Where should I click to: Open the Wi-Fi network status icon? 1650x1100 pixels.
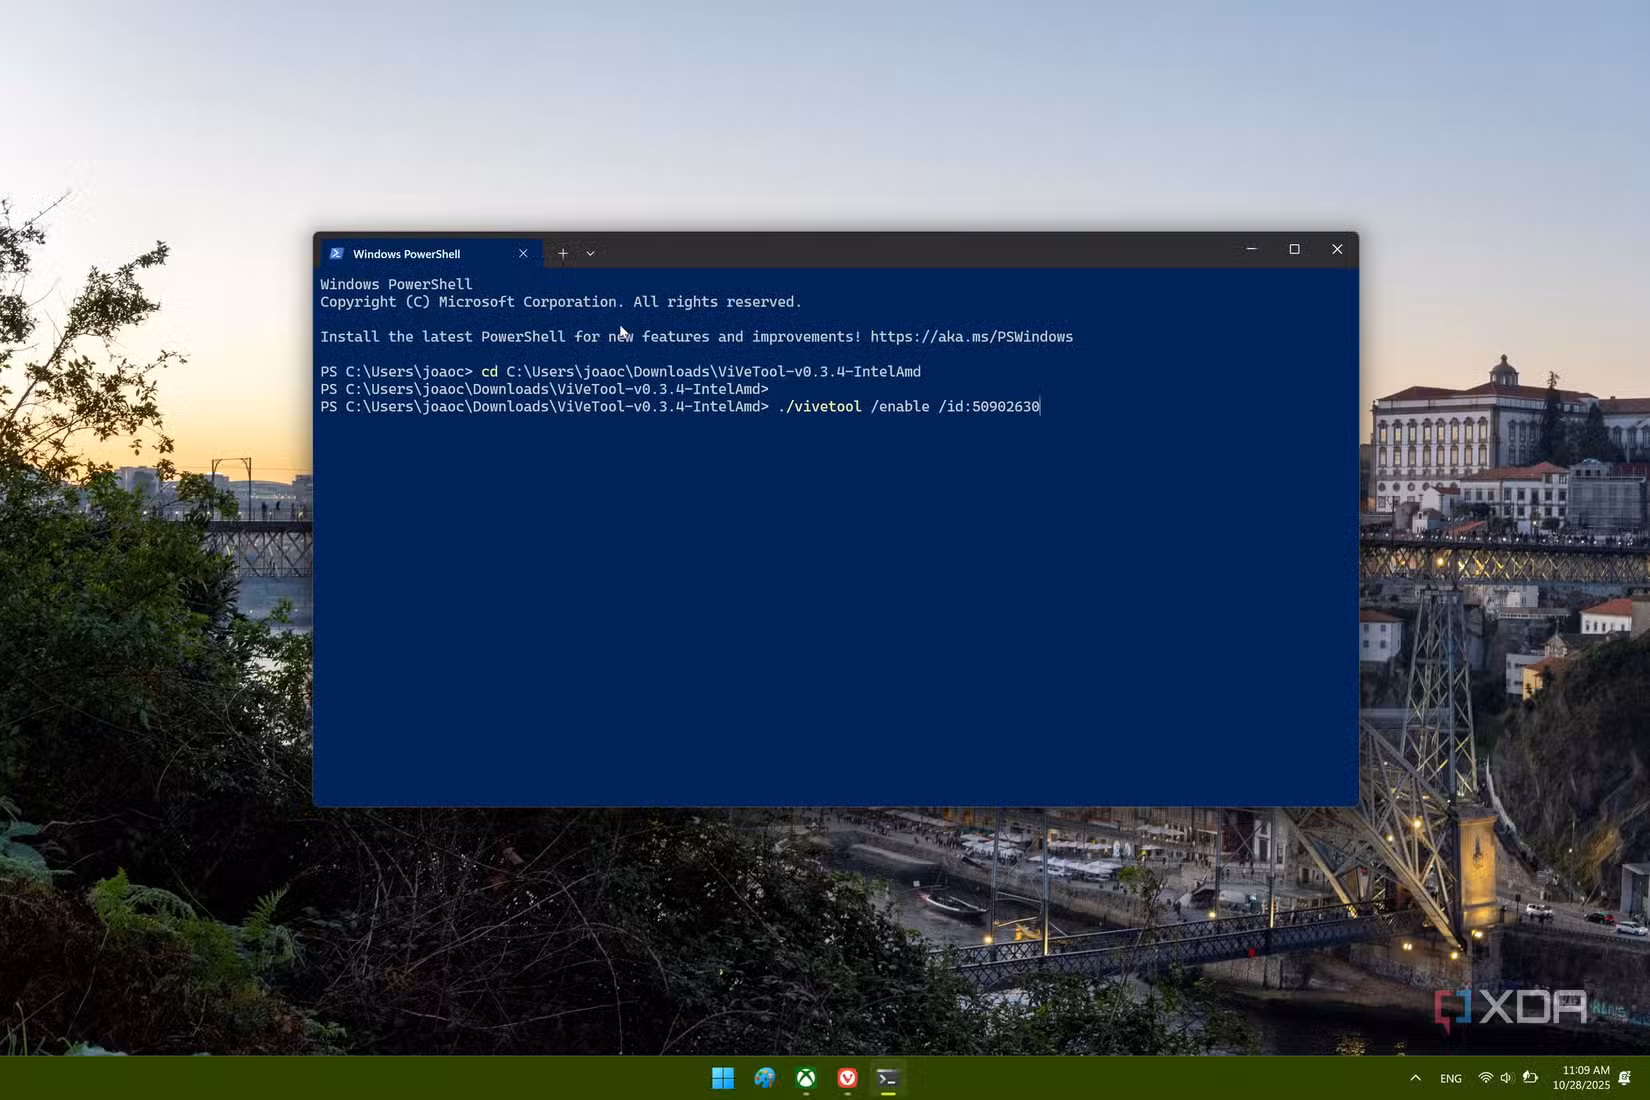point(1486,1078)
